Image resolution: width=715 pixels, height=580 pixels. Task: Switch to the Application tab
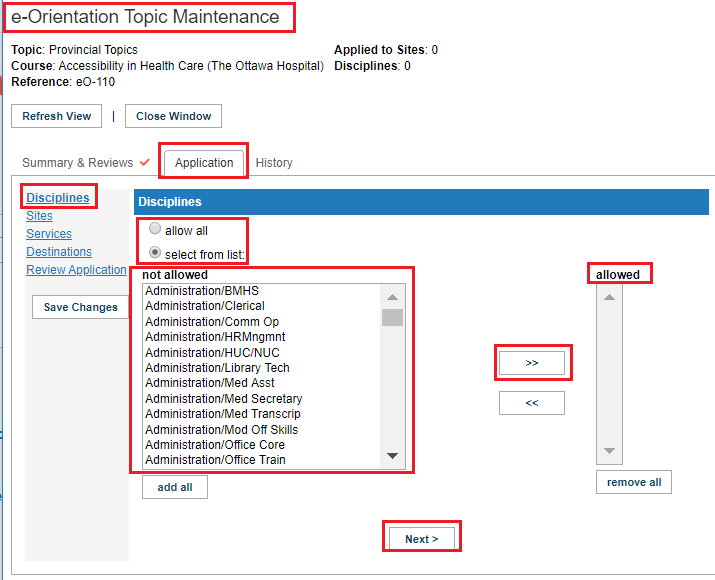click(x=204, y=163)
